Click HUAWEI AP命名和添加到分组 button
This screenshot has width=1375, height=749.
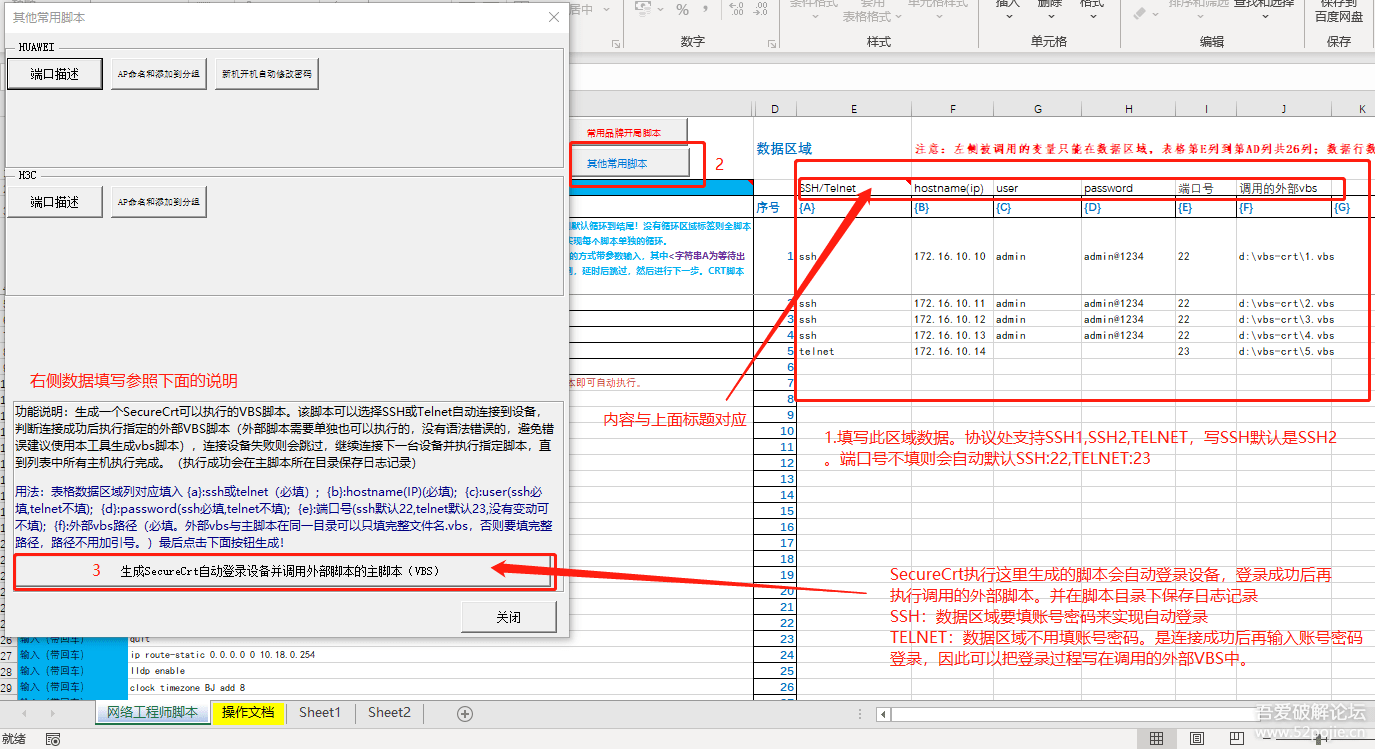[x=158, y=74]
